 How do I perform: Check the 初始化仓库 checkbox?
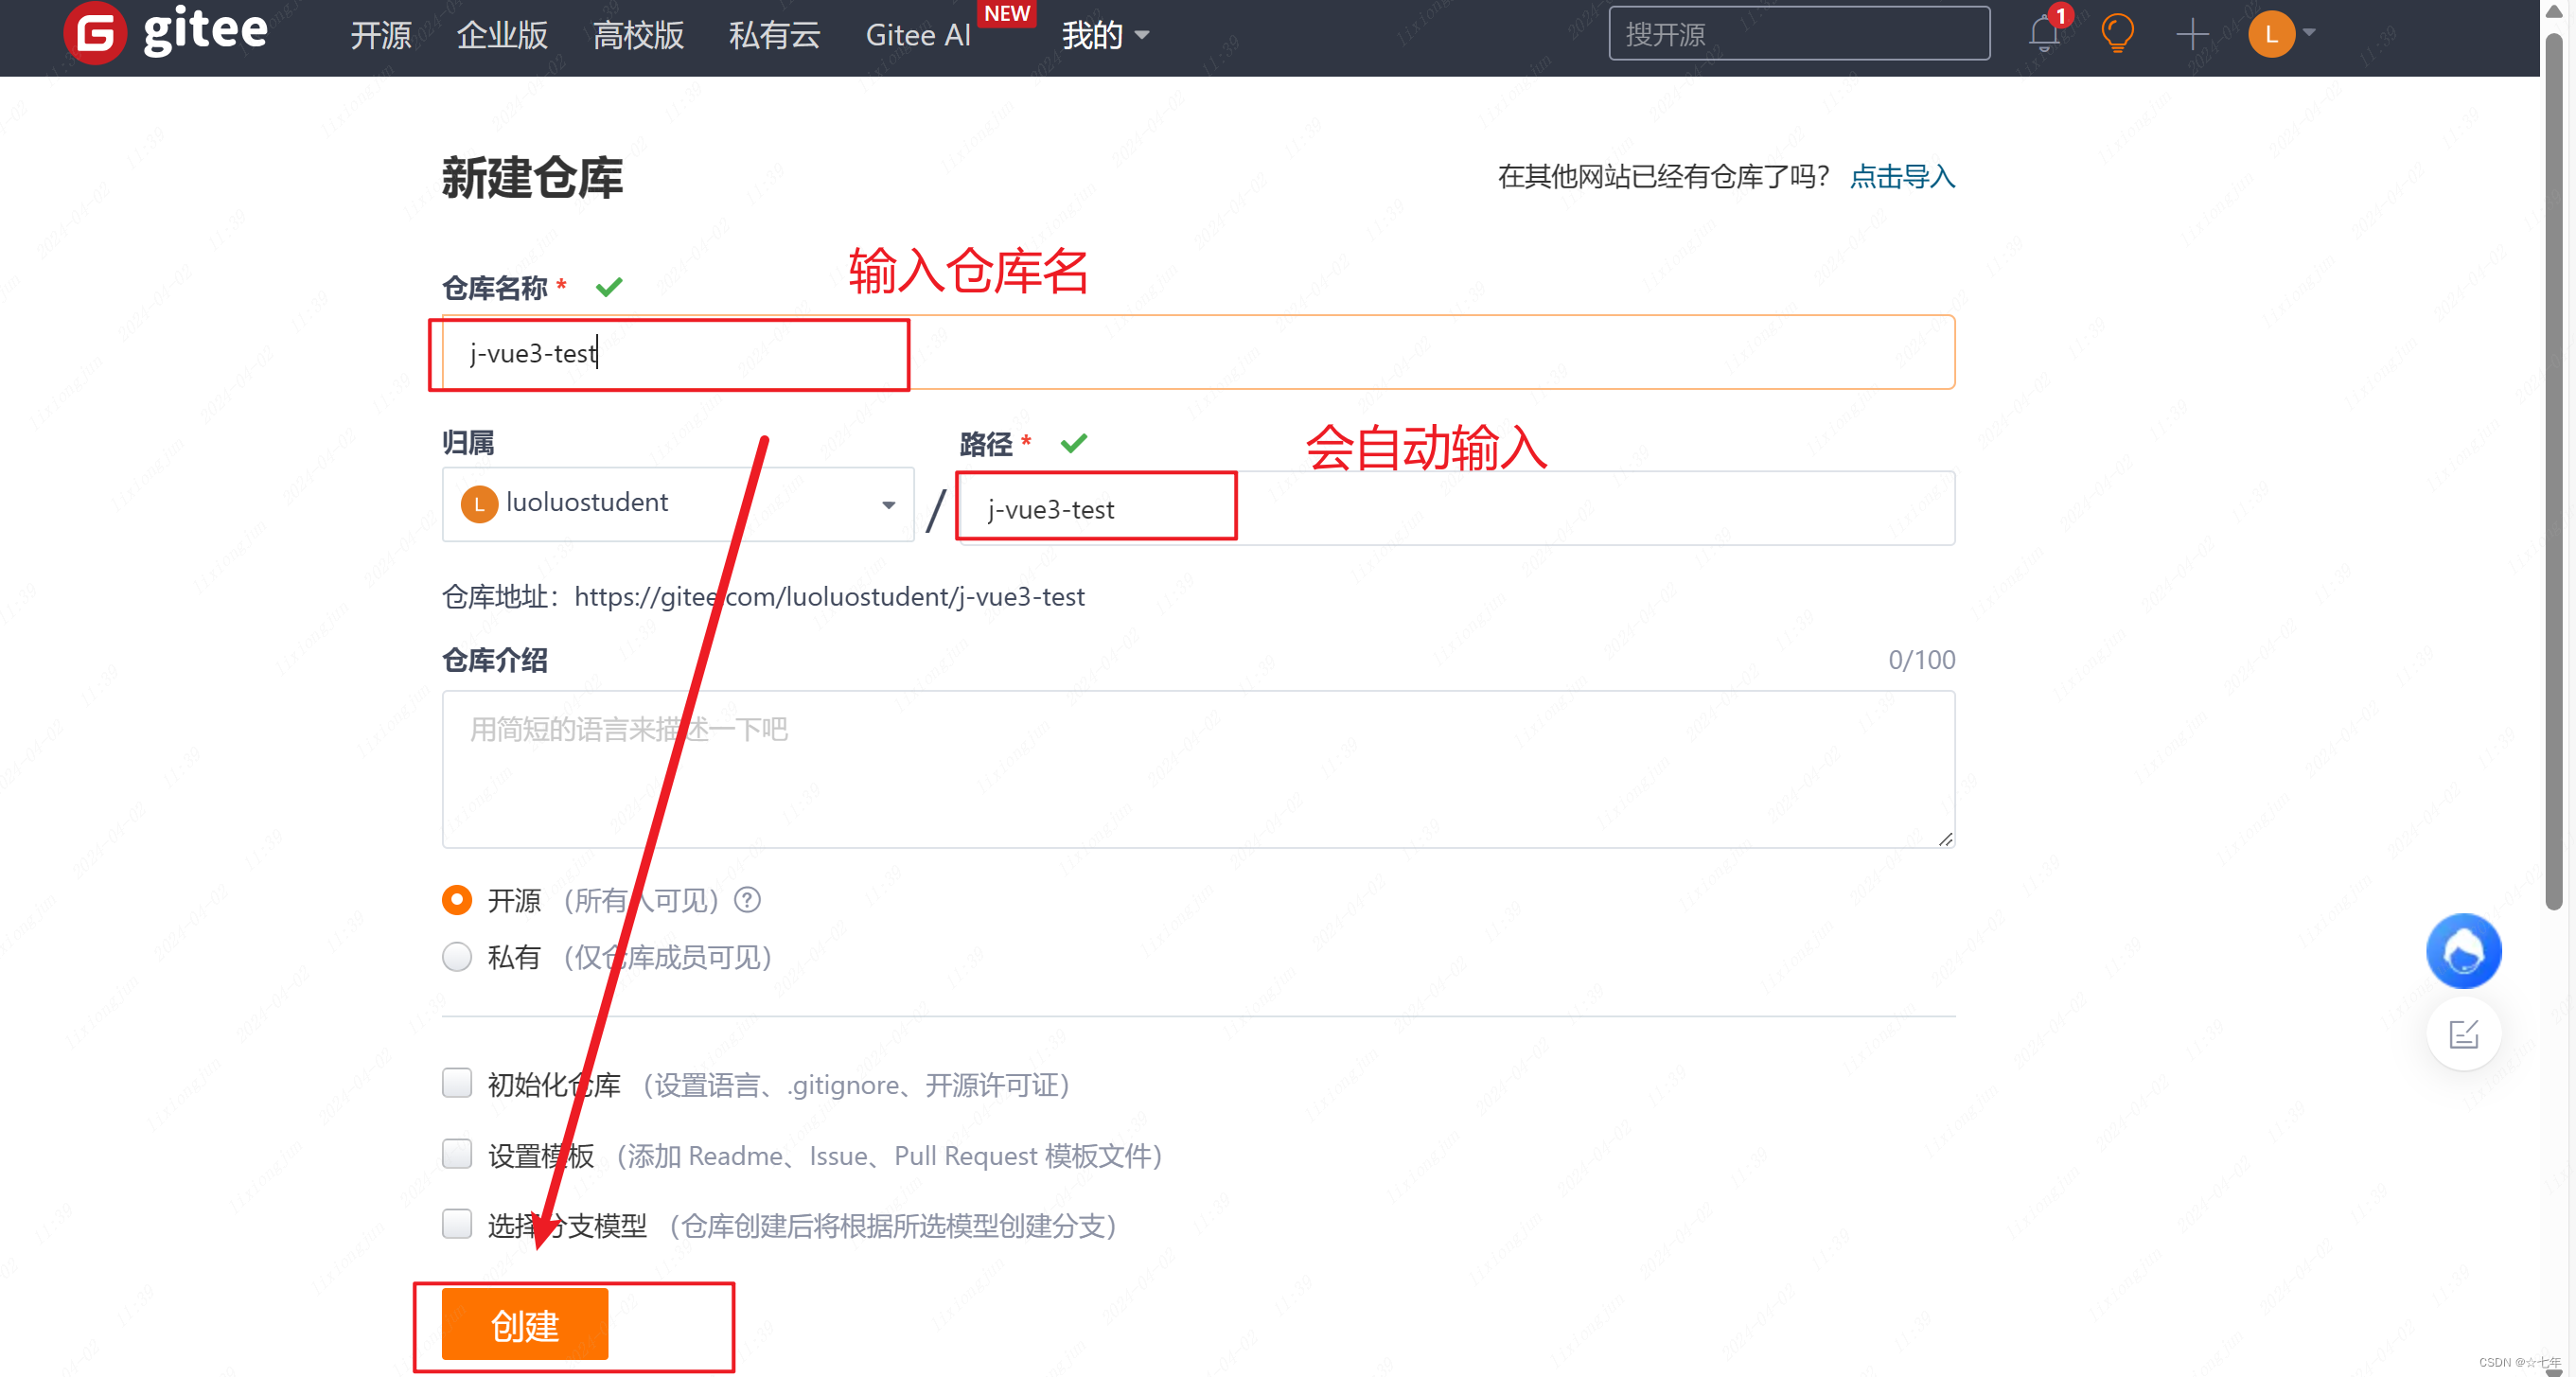[457, 1083]
